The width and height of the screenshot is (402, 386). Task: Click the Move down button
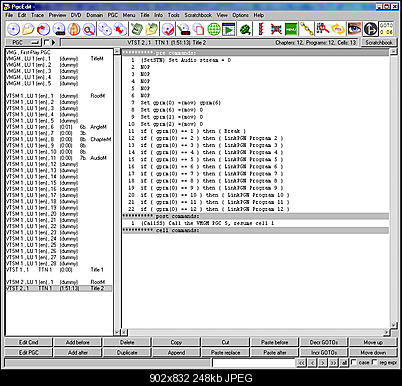pos(373,352)
